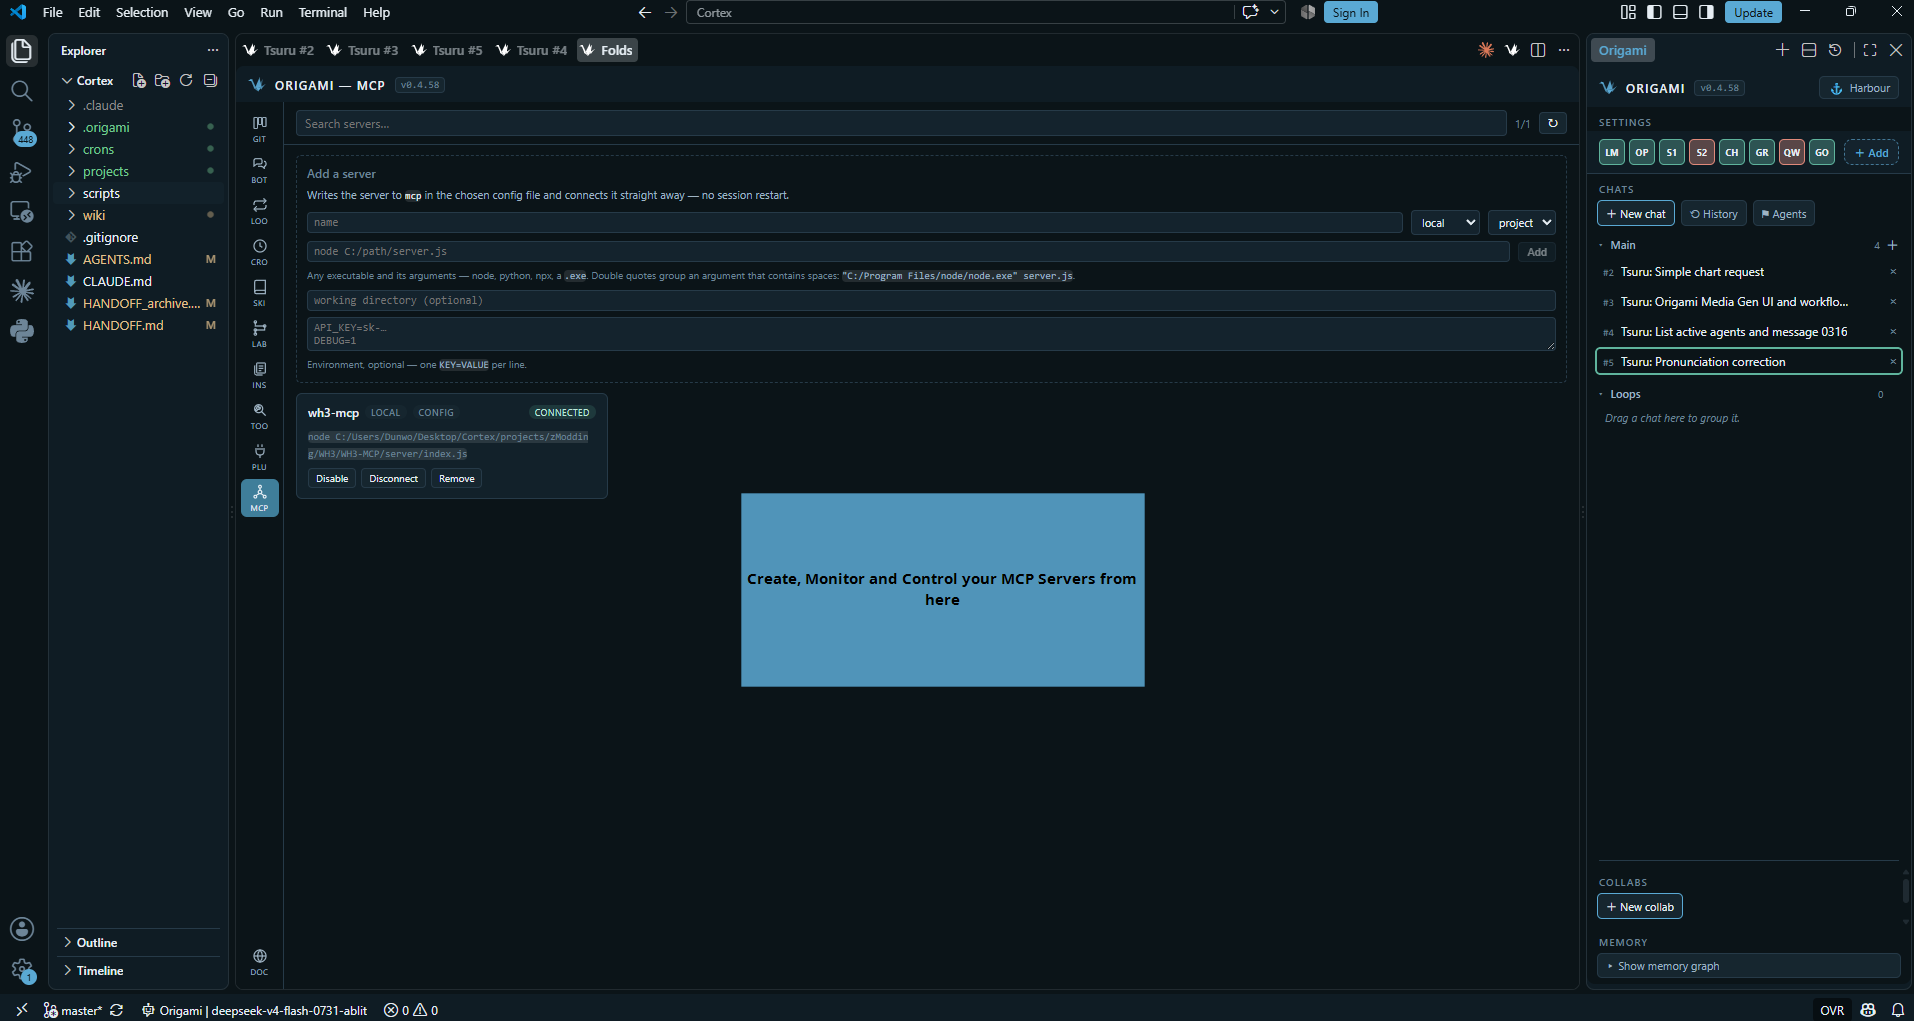Open the PLU plugins section icon
Image resolution: width=1914 pixels, height=1021 pixels.
[x=259, y=456]
